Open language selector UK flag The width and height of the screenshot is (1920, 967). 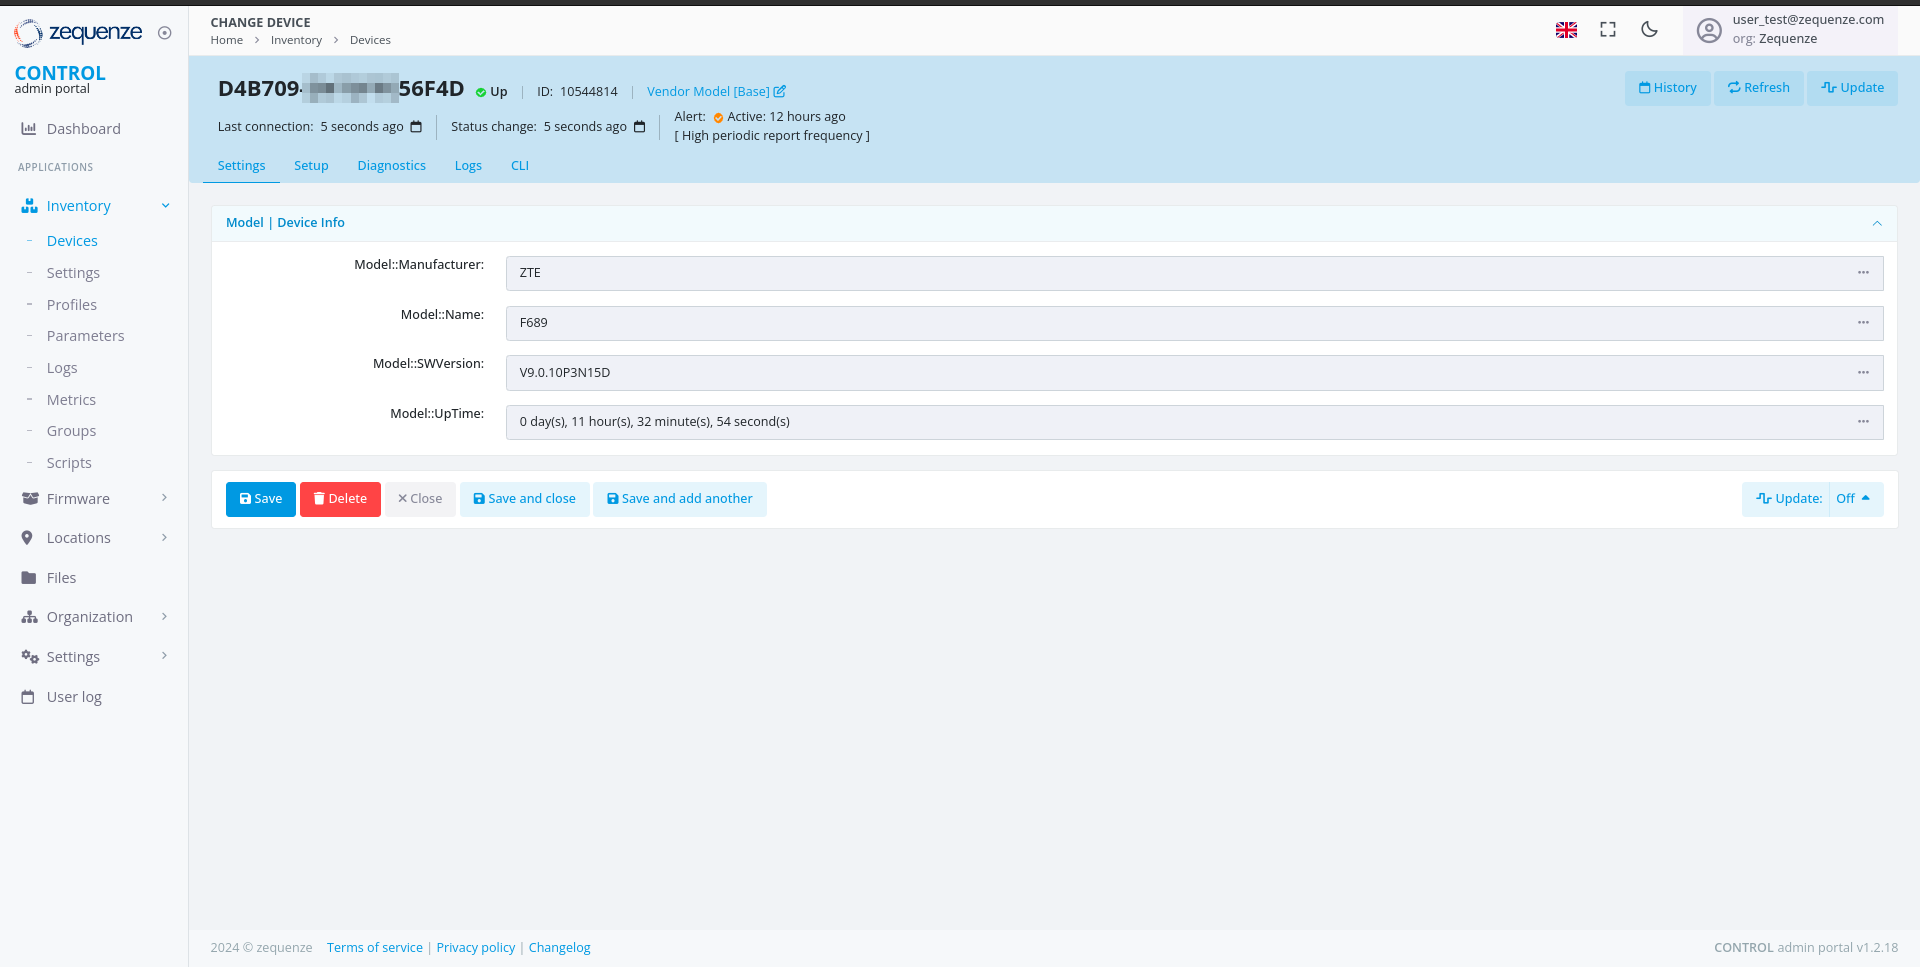pos(1566,30)
